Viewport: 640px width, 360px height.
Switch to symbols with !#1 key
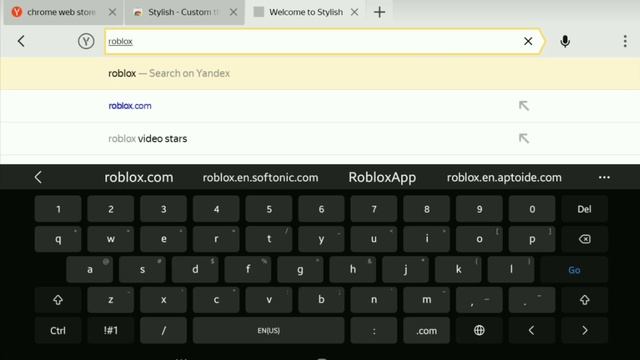point(111,330)
